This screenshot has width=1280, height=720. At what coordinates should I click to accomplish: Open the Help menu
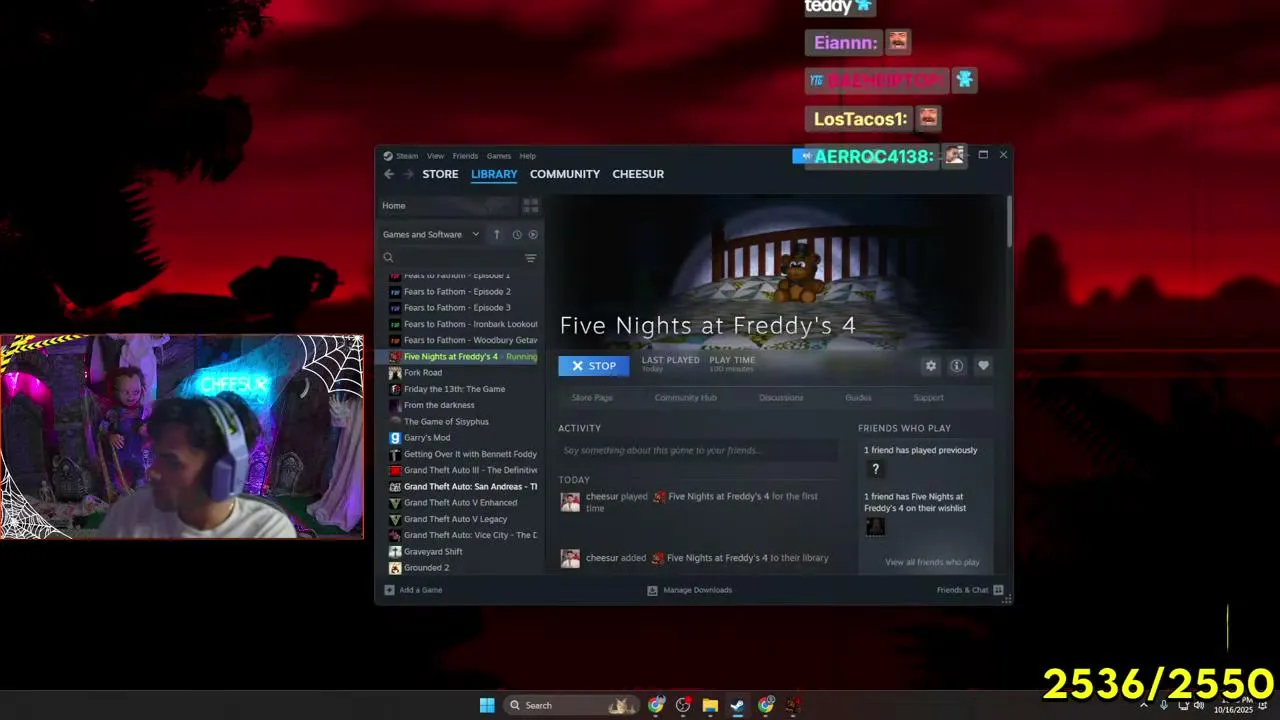527,156
